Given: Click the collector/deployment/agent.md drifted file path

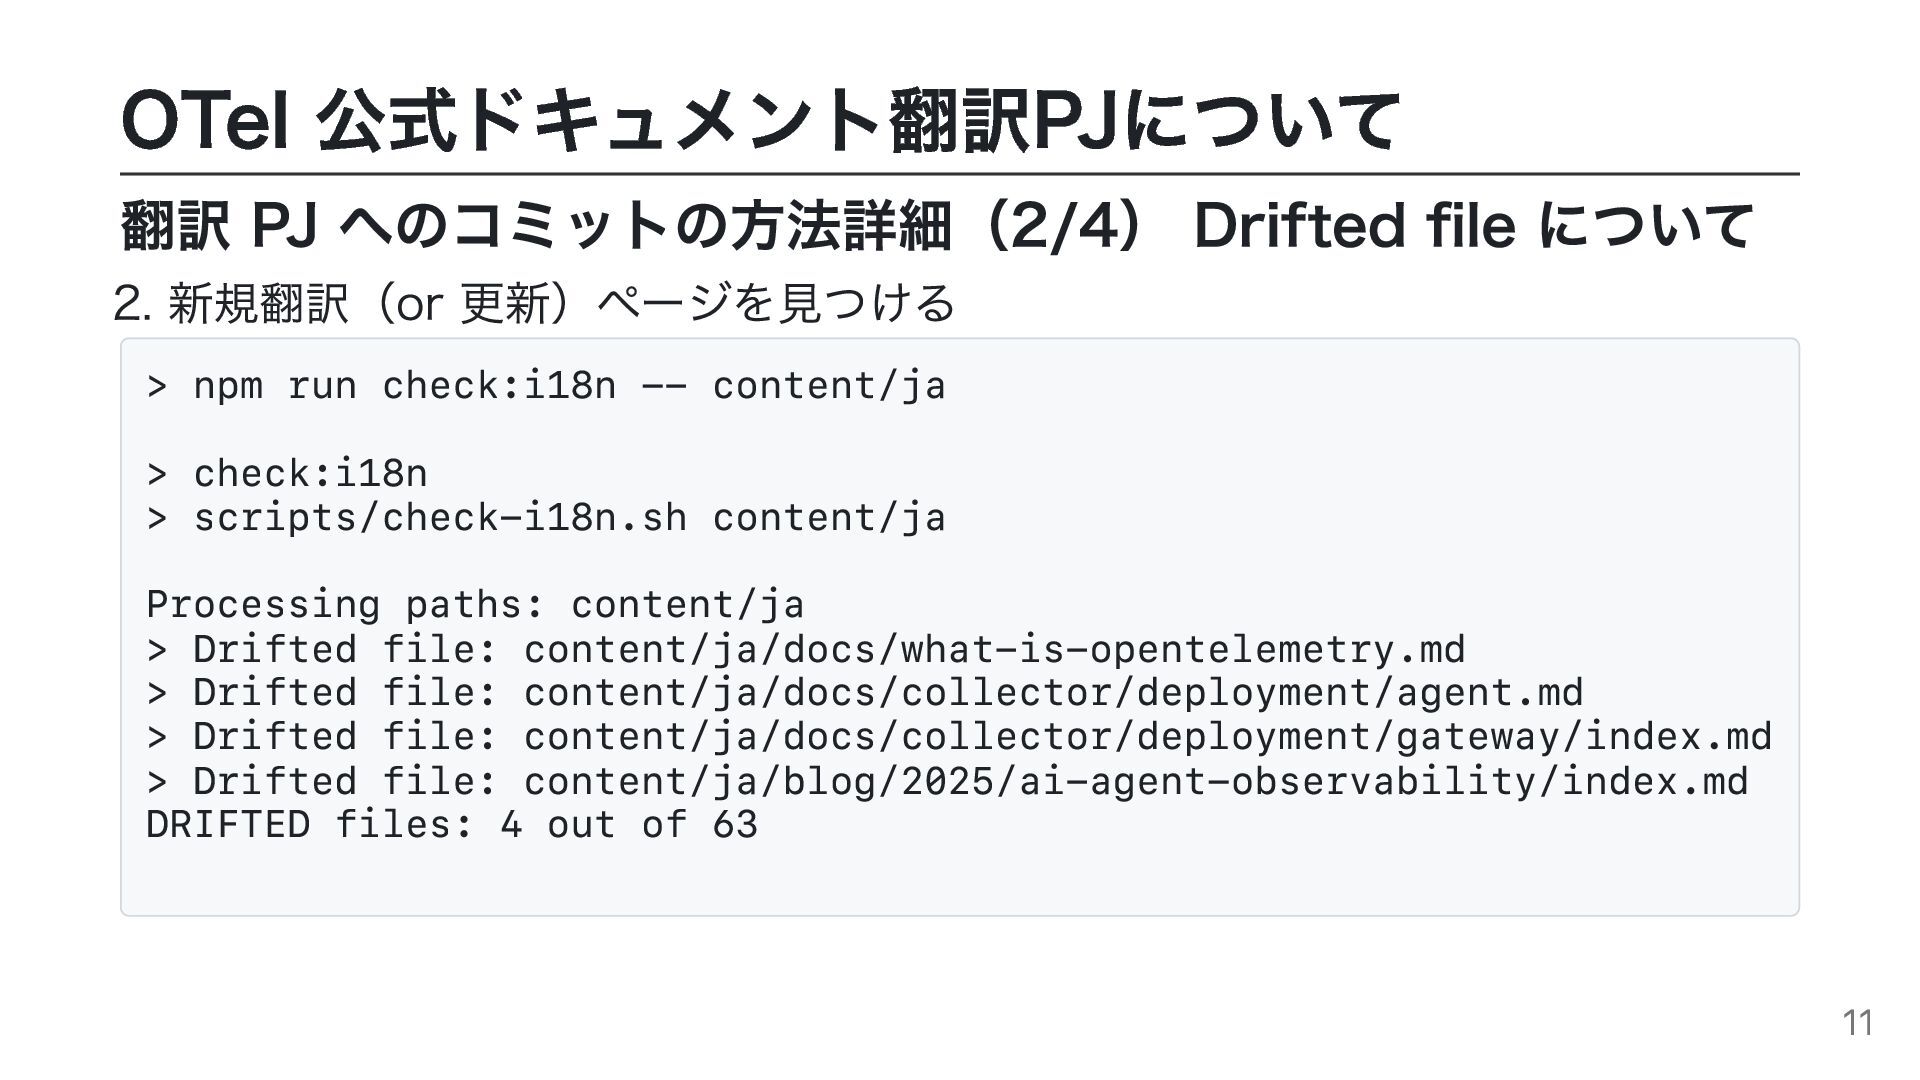Looking at the screenshot, I should pos(1054,693).
